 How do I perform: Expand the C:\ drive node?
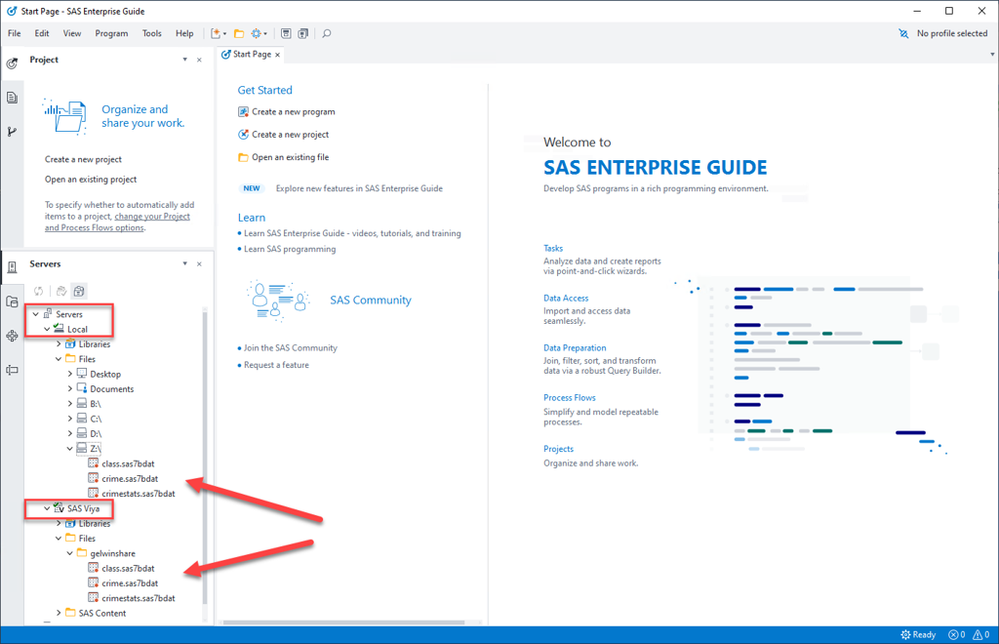70,419
